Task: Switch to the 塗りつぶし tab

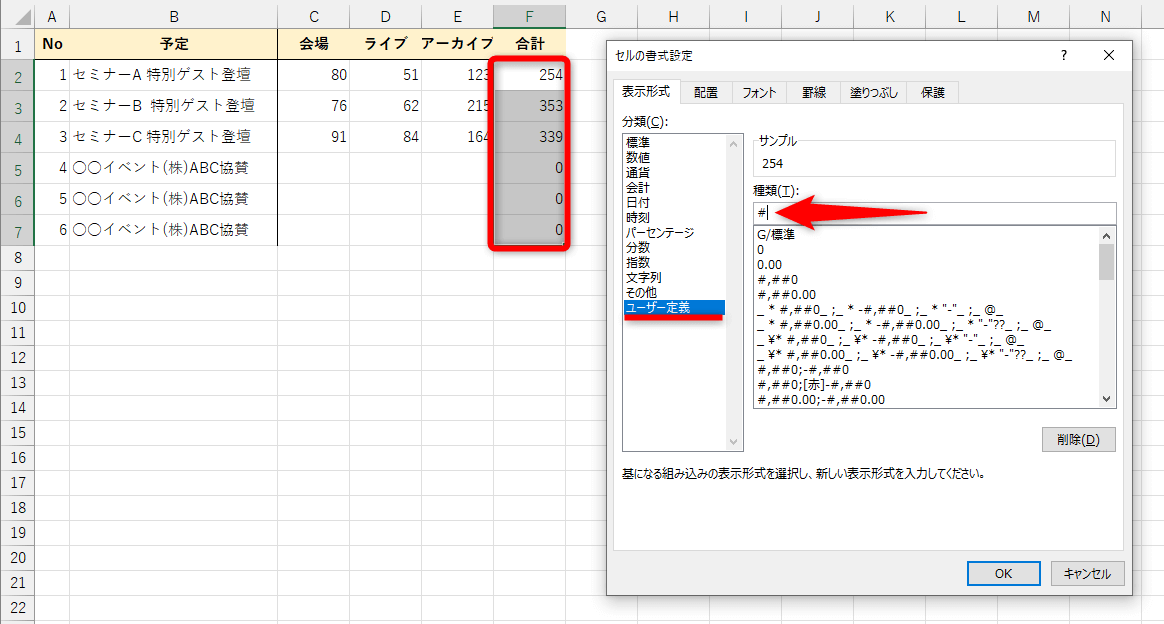Action: pos(875,91)
